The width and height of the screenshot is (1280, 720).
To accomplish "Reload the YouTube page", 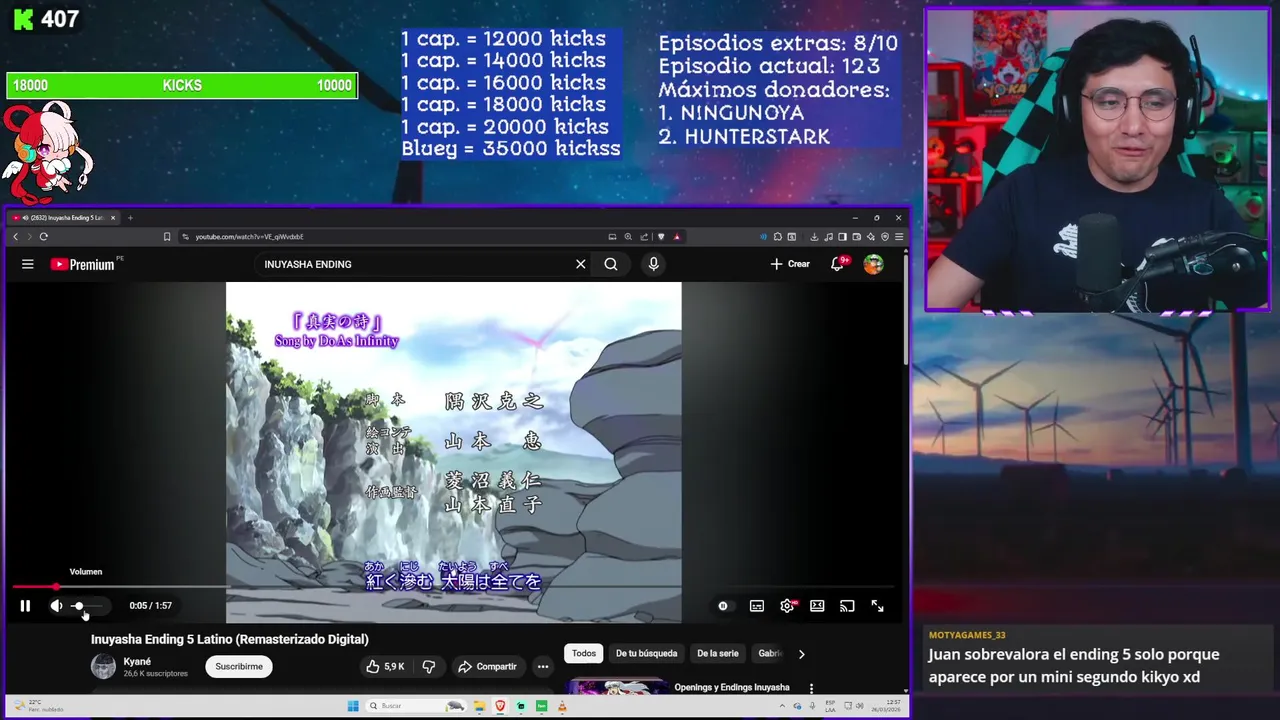I will coord(43,237).
